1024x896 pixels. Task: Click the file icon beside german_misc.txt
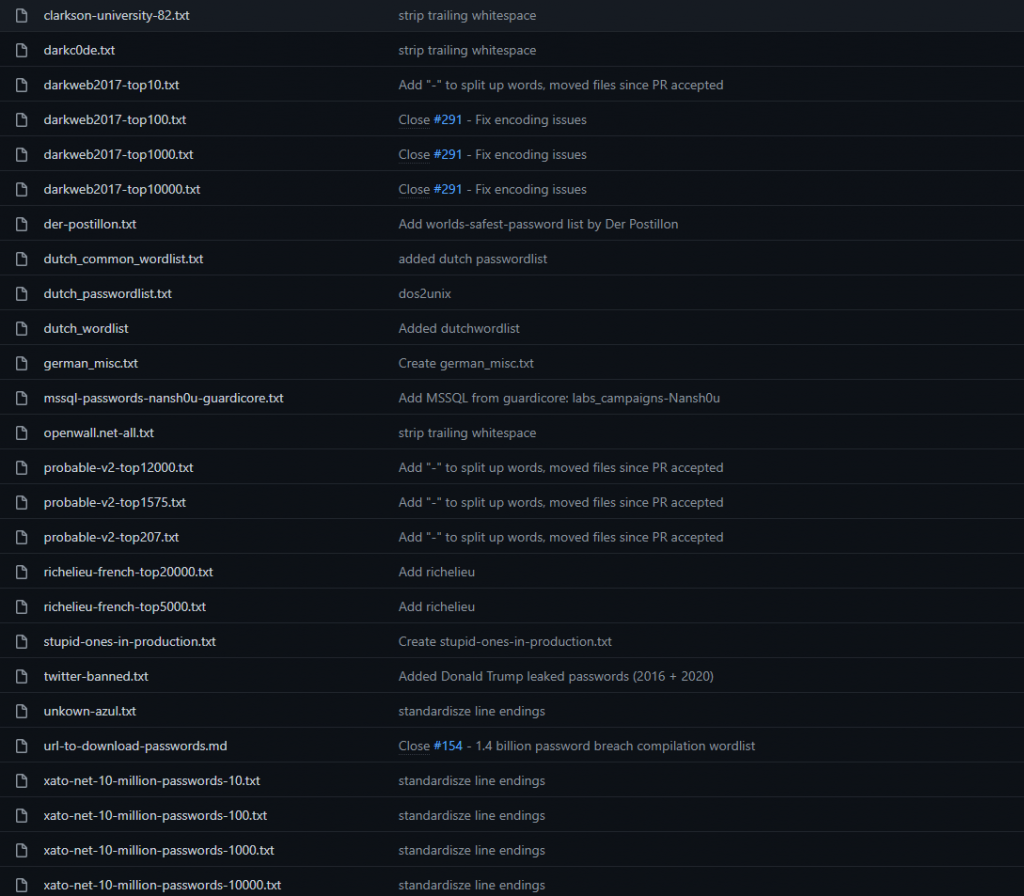[21, 363]
